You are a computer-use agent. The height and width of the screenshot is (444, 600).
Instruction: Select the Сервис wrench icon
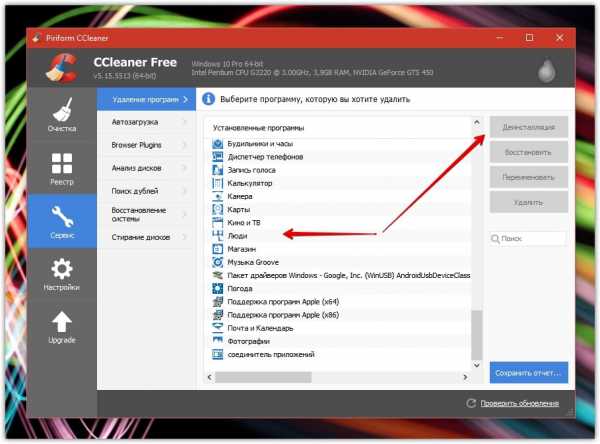click(61, 219)
